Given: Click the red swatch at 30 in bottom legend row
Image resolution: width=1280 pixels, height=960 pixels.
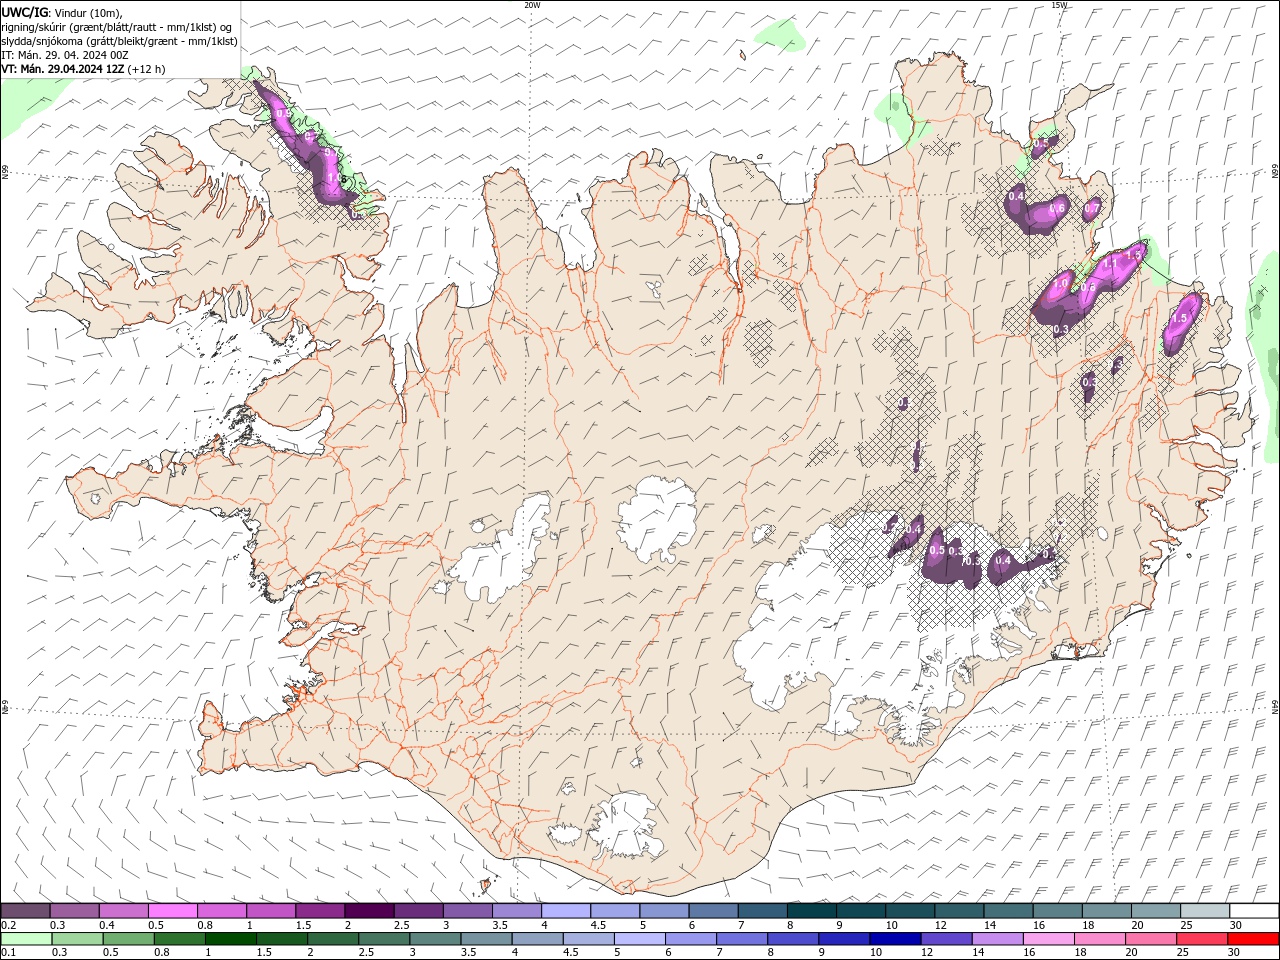Looking at the screenshot, I should [1252, 939].
